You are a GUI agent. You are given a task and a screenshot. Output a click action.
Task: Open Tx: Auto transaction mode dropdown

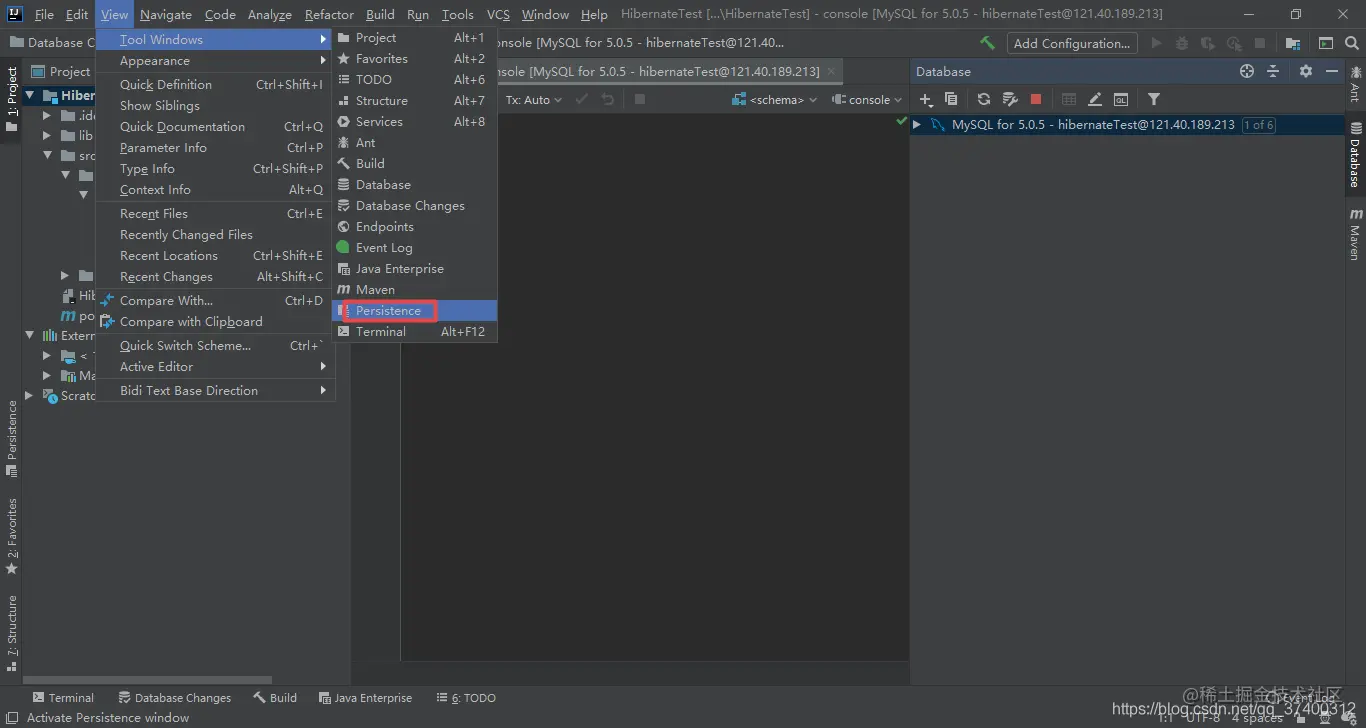tap(534, 99)
